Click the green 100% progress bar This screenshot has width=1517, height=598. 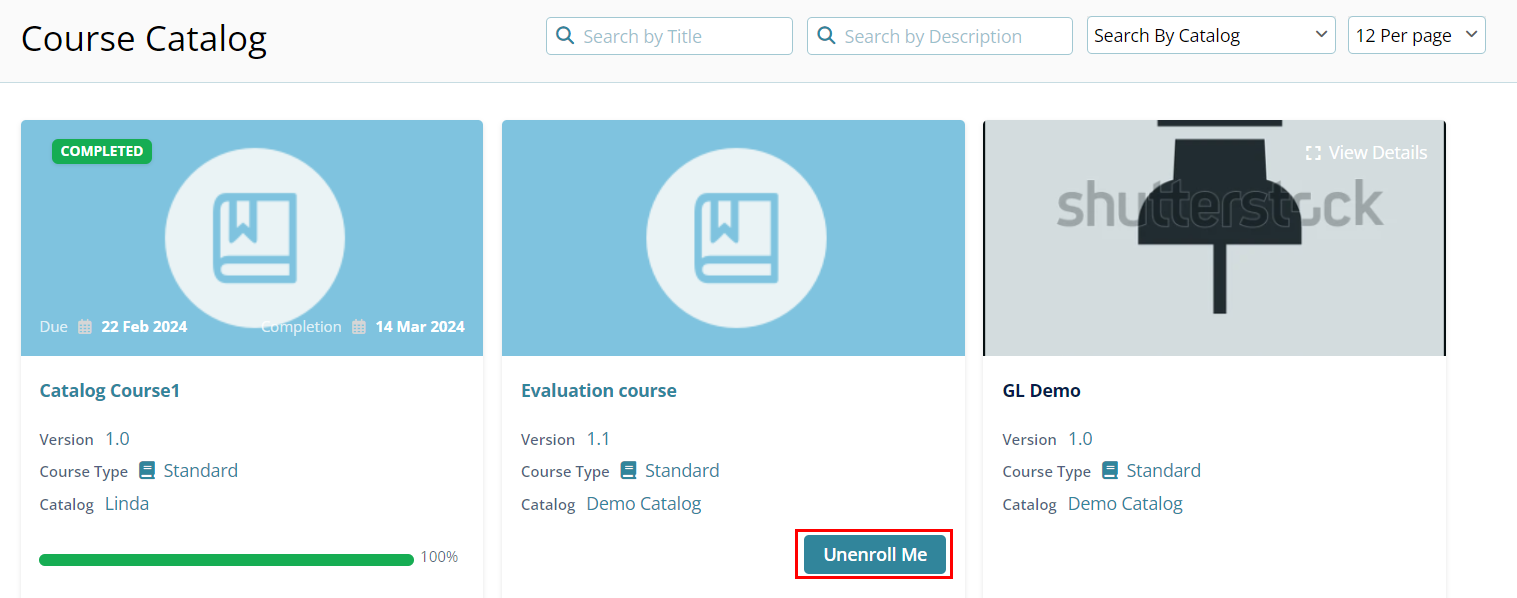coord(226,560)
